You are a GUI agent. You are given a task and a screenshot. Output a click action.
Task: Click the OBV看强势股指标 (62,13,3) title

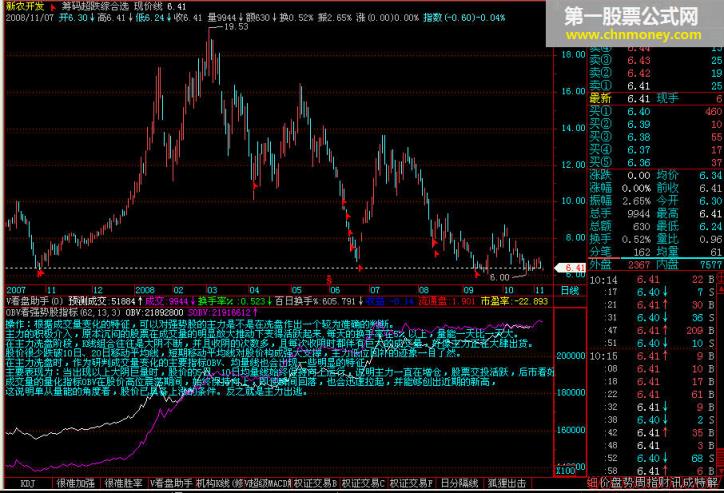pos(64,313)
